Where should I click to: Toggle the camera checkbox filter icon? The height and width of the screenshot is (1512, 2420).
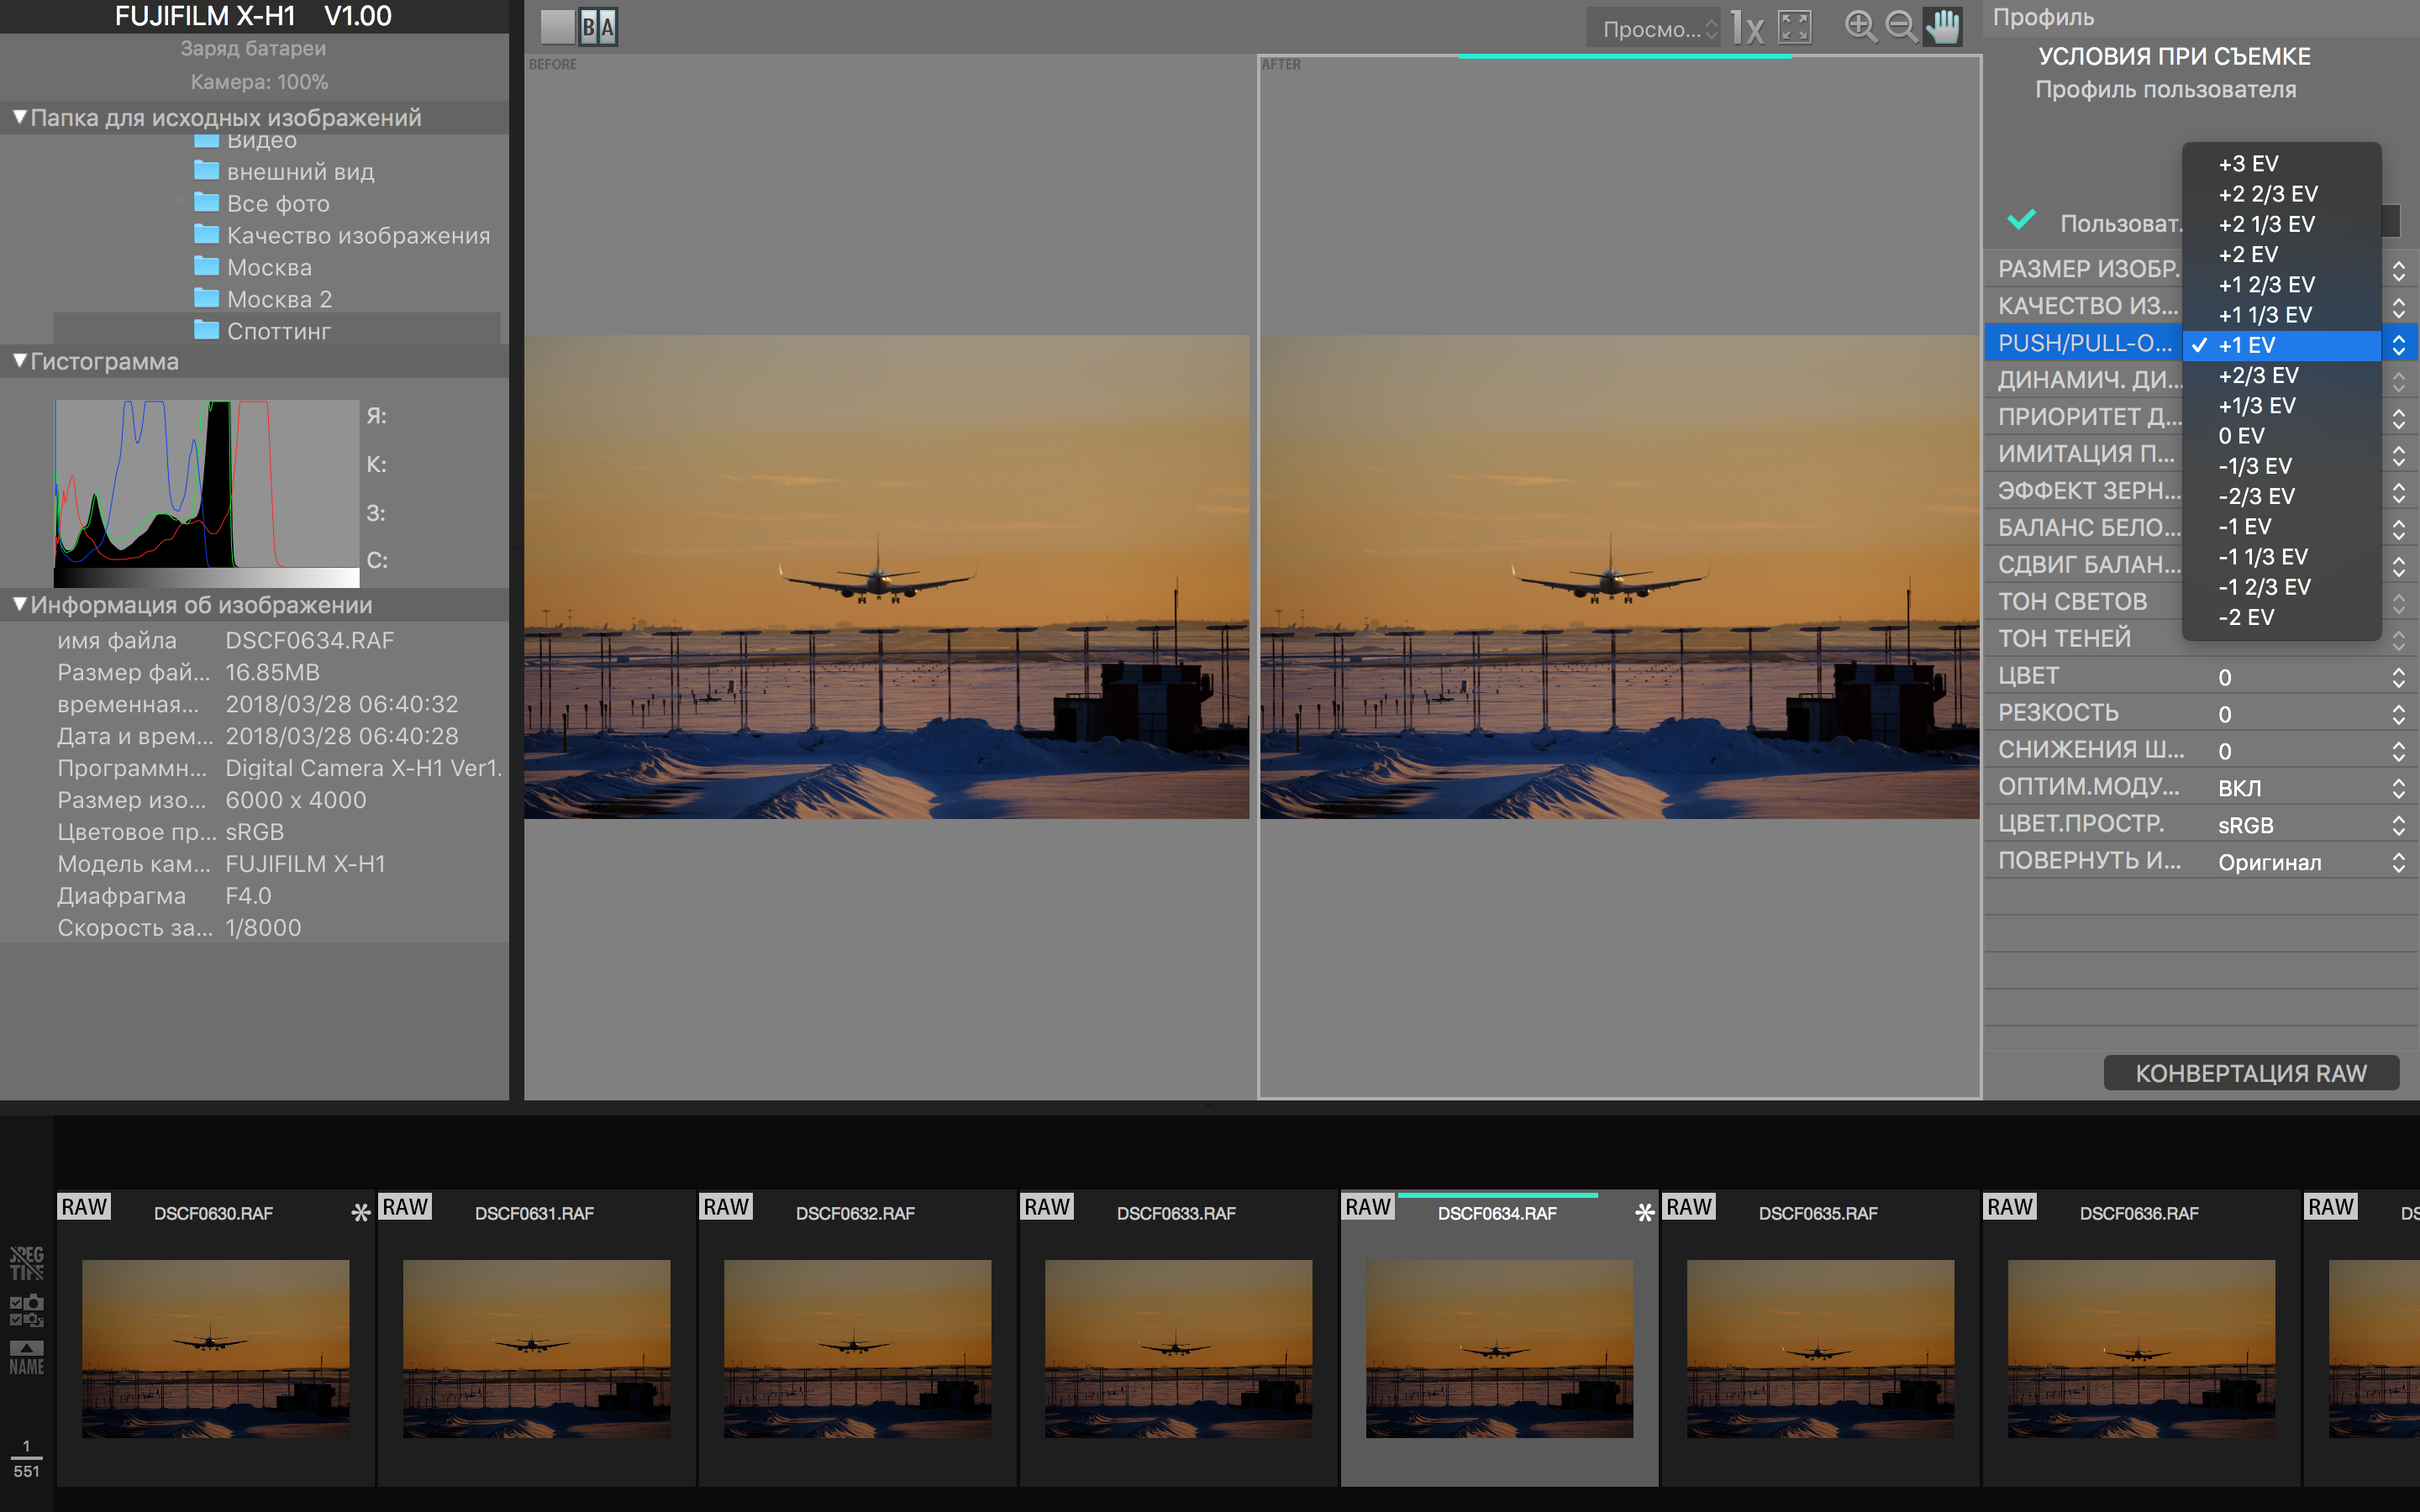coord(26,1310)
